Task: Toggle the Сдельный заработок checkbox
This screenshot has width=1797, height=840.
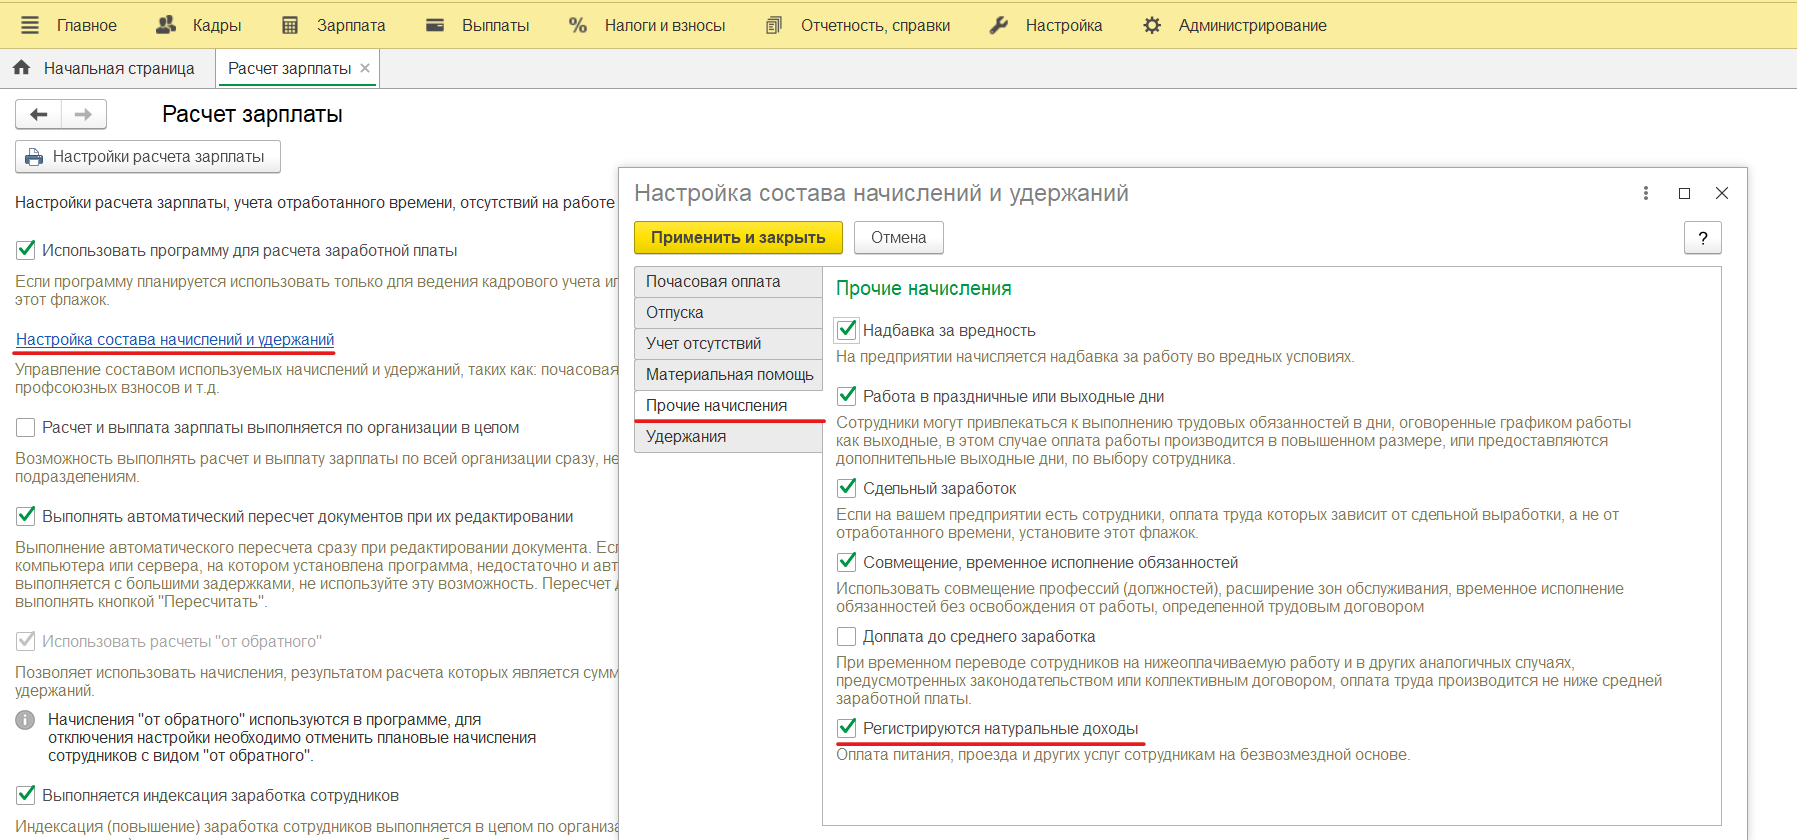Action: point(847,488)
